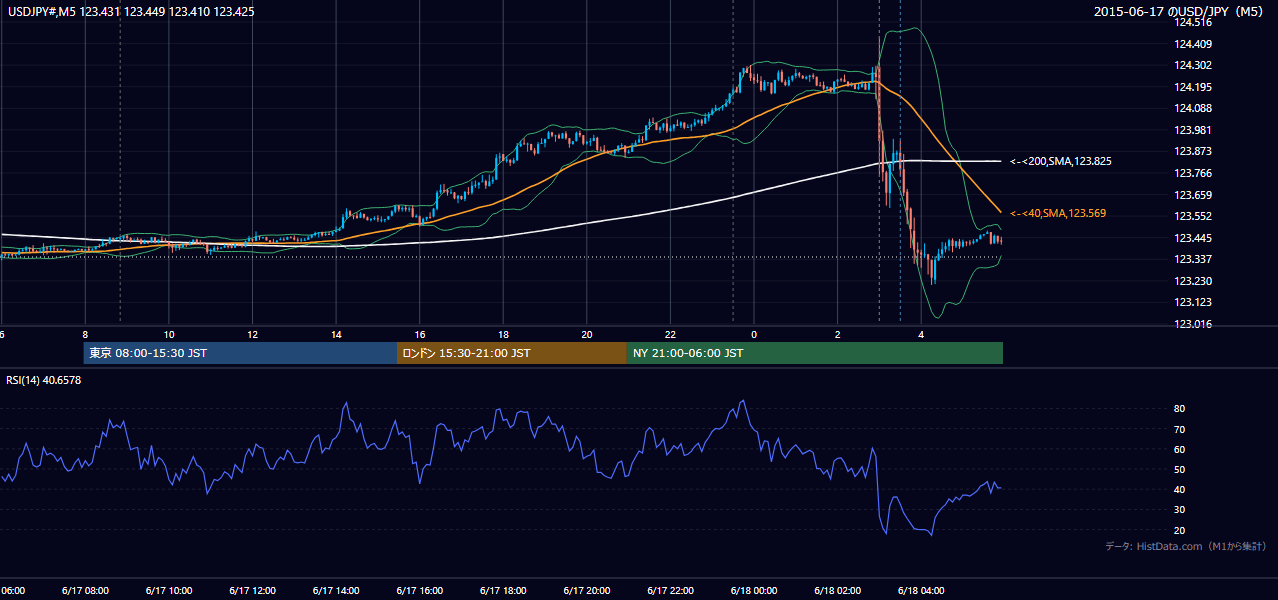Click price scale value 123.337
The image size is (1278, 600).
[x=1193, y=259]
